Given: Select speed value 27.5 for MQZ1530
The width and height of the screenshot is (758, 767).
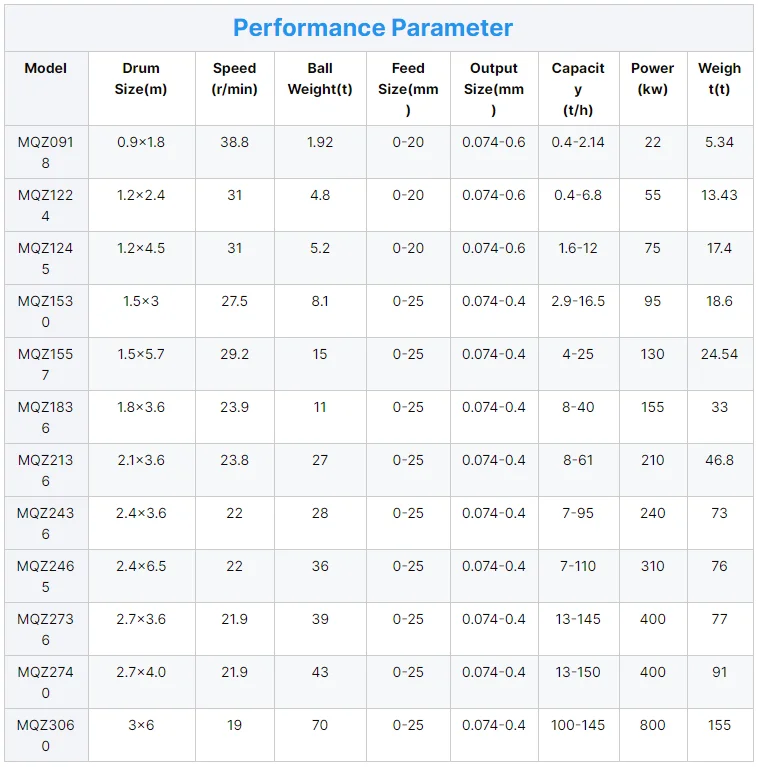Looking at the screenshot, I should click(234, 301).
